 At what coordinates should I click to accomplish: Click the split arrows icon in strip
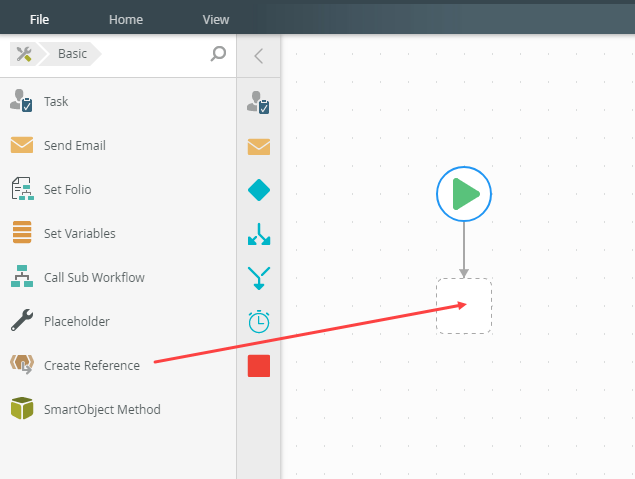(259, 234)
